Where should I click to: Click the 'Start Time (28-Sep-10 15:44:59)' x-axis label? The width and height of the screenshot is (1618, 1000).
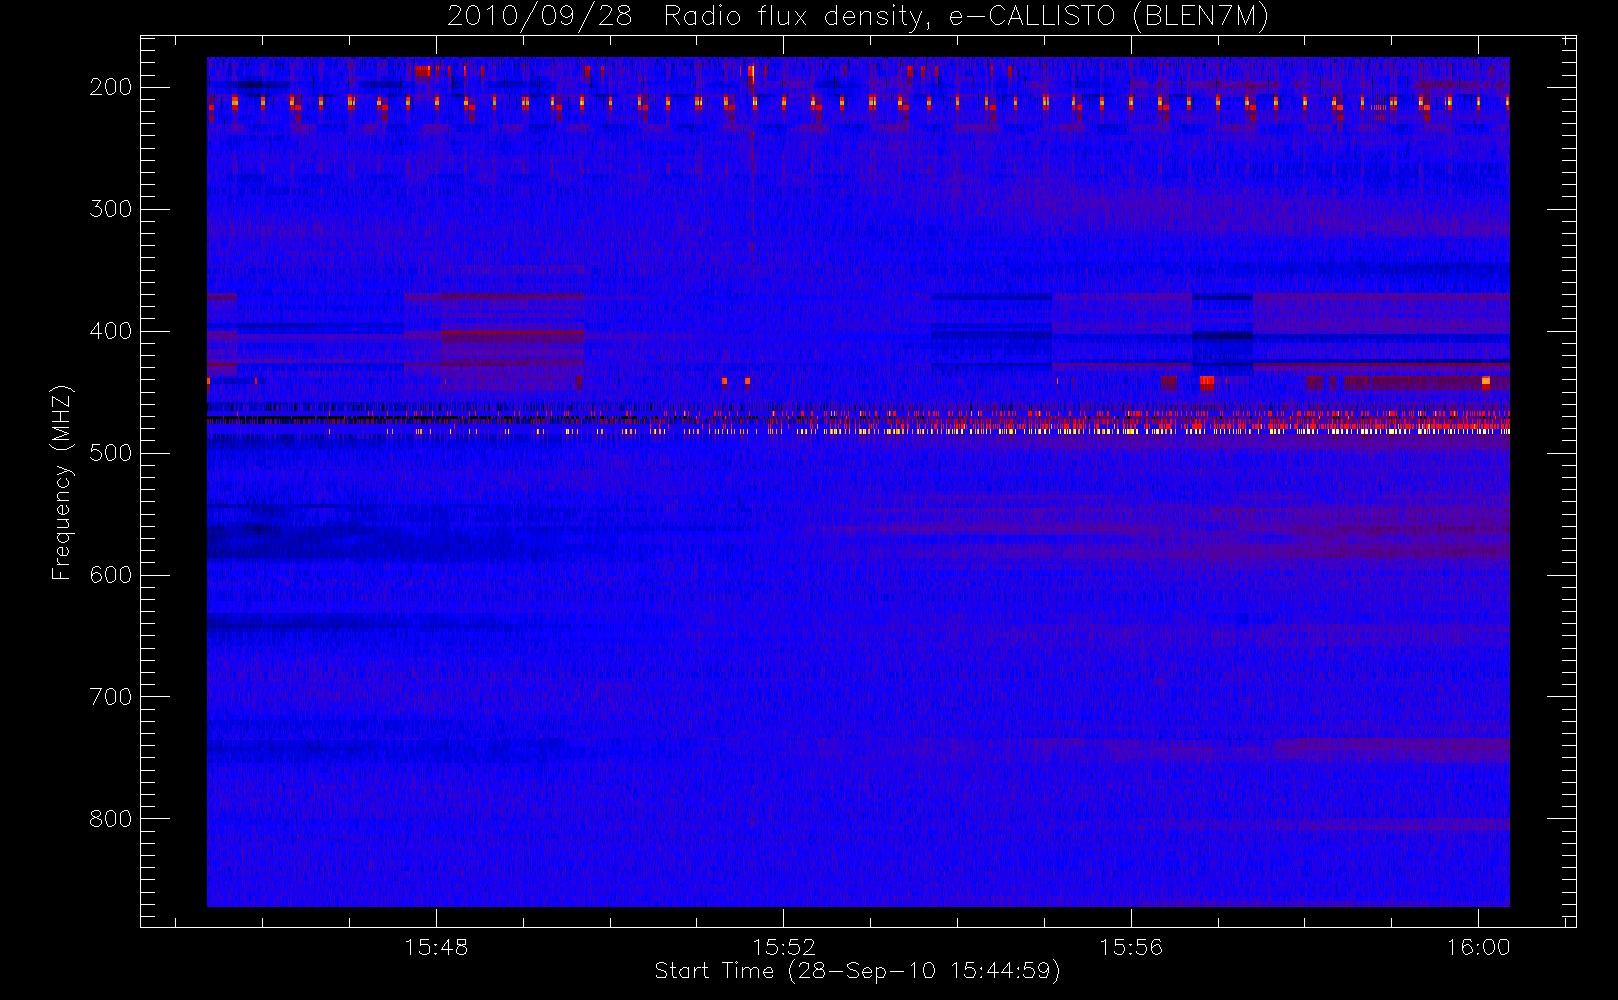(x=857, y=971)
